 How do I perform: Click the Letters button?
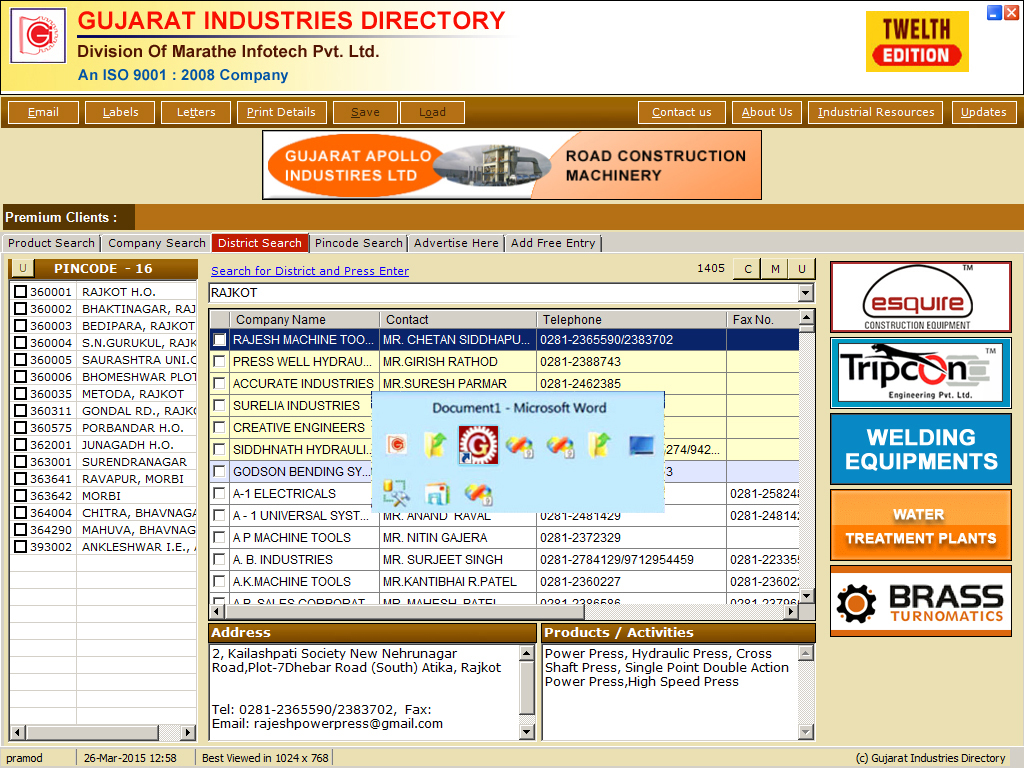(x=196, y=112)
